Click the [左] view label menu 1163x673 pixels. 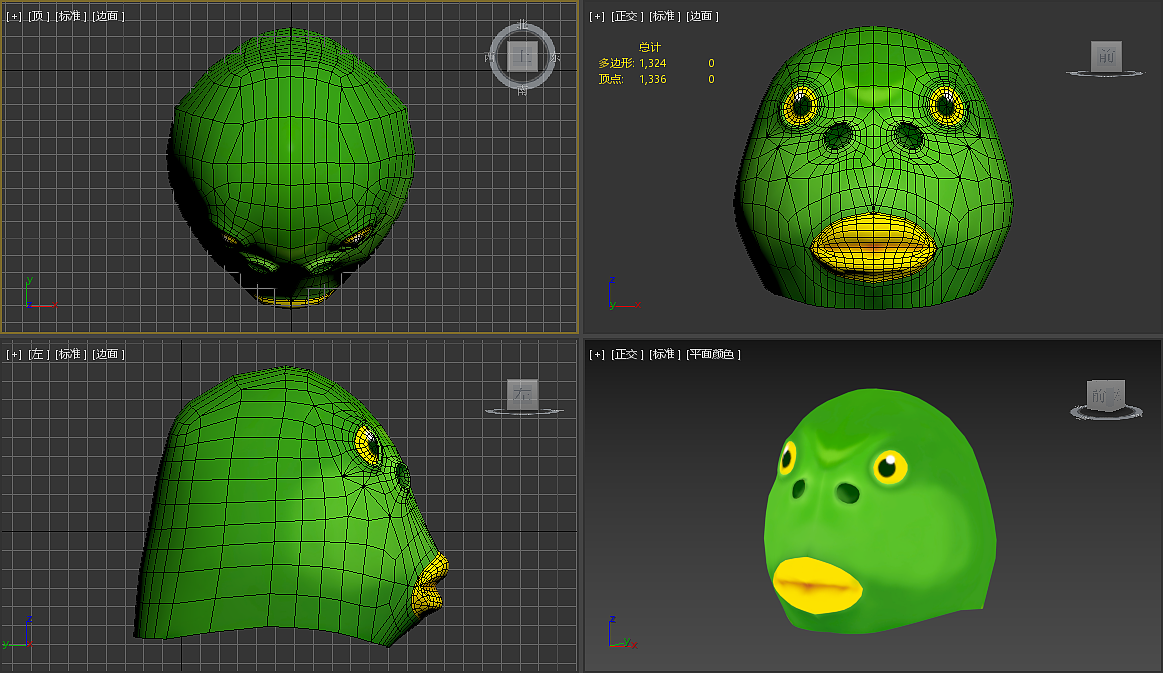click(39, 354)
